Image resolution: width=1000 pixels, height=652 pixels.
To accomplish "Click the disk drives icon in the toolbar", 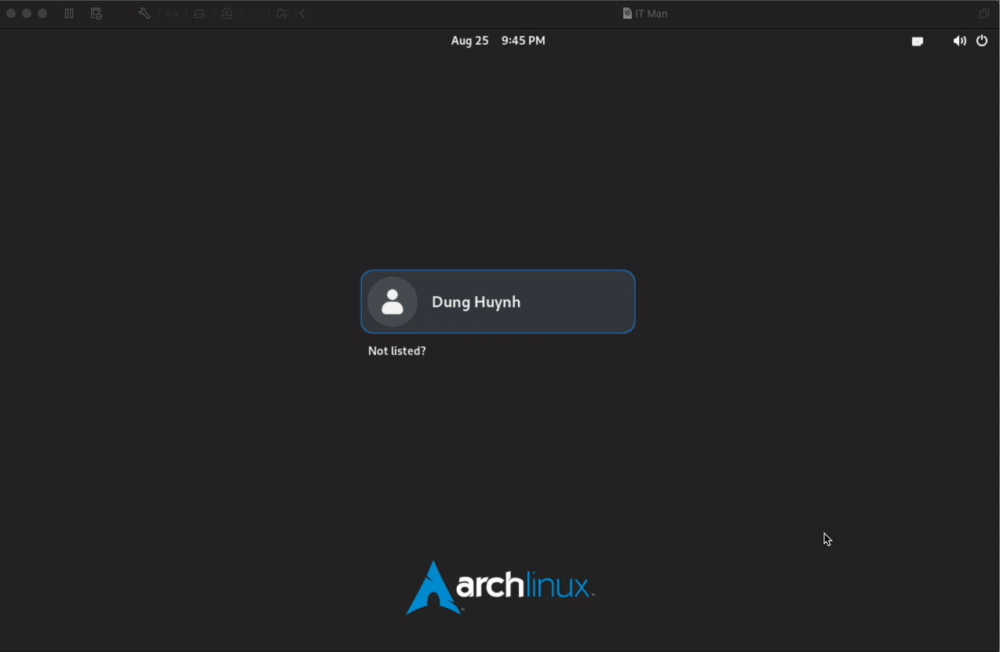I will 199,13.
